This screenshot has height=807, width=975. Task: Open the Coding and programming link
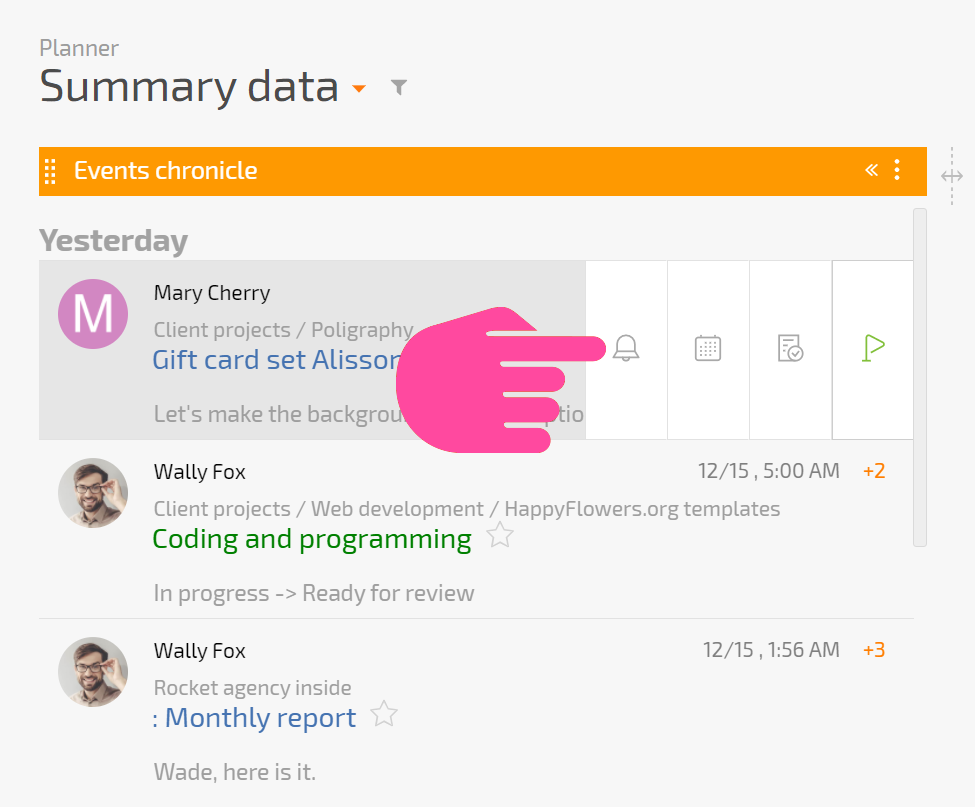coord(312,539)
